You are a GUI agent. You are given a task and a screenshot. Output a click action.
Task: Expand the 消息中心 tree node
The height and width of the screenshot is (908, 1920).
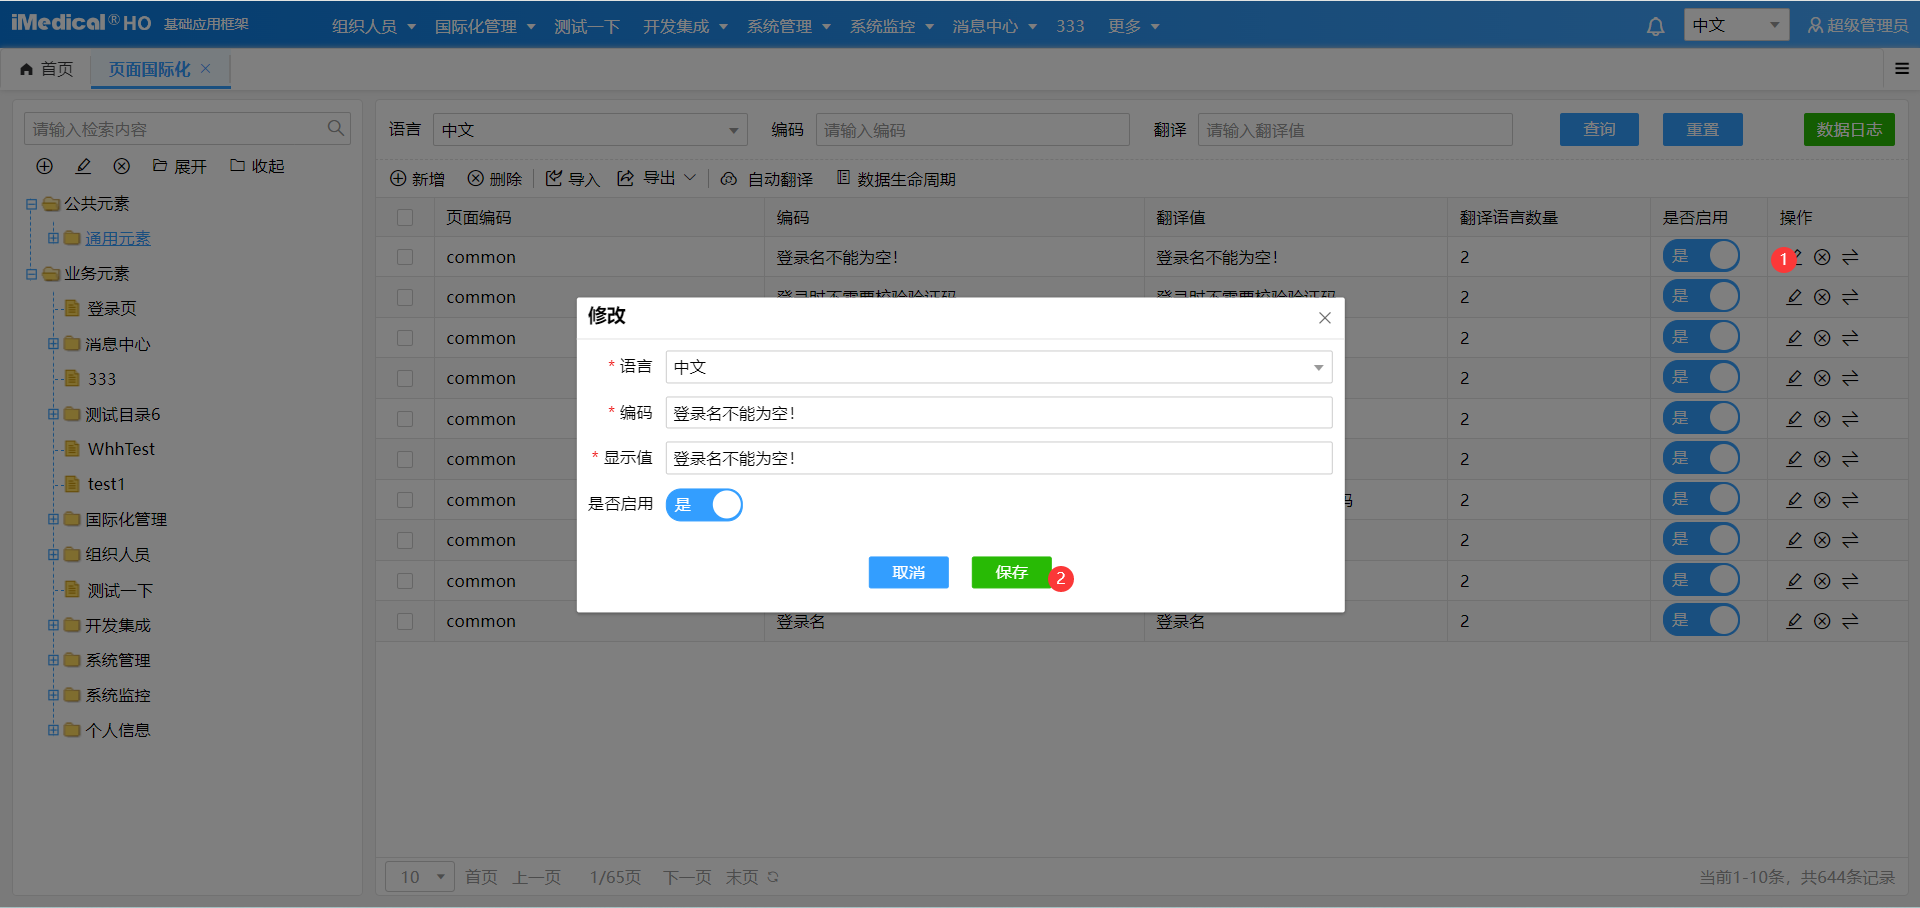point(53,344)
